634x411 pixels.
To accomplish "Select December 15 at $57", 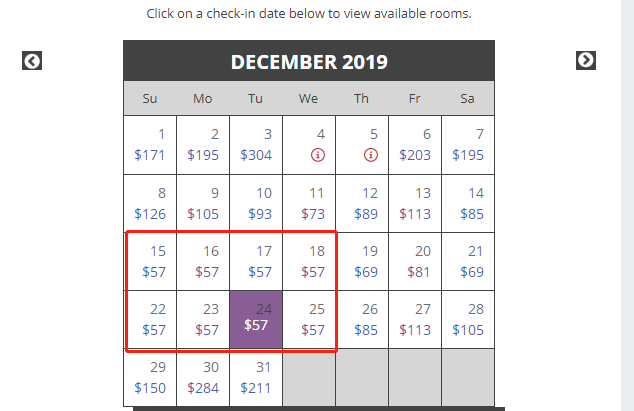I will pos(150,261).
